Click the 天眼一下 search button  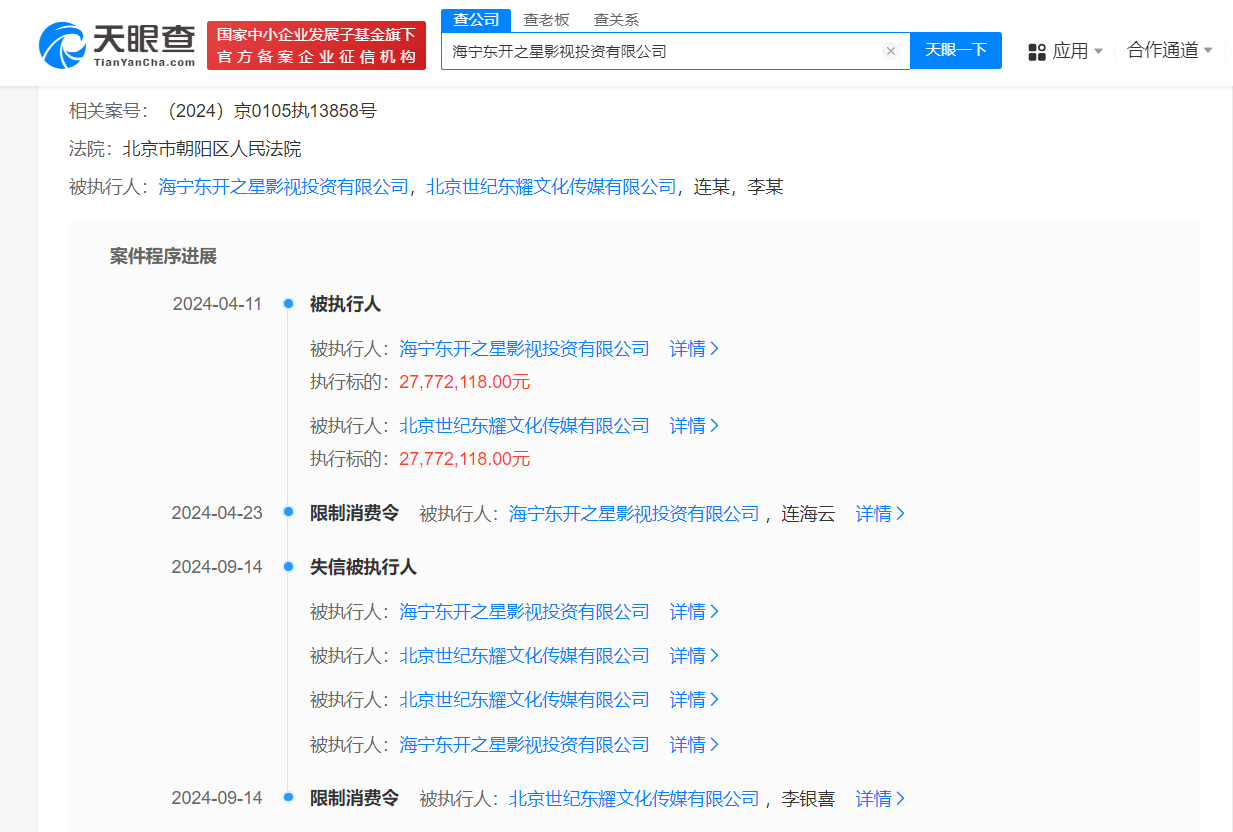click(x=955, y=51)
